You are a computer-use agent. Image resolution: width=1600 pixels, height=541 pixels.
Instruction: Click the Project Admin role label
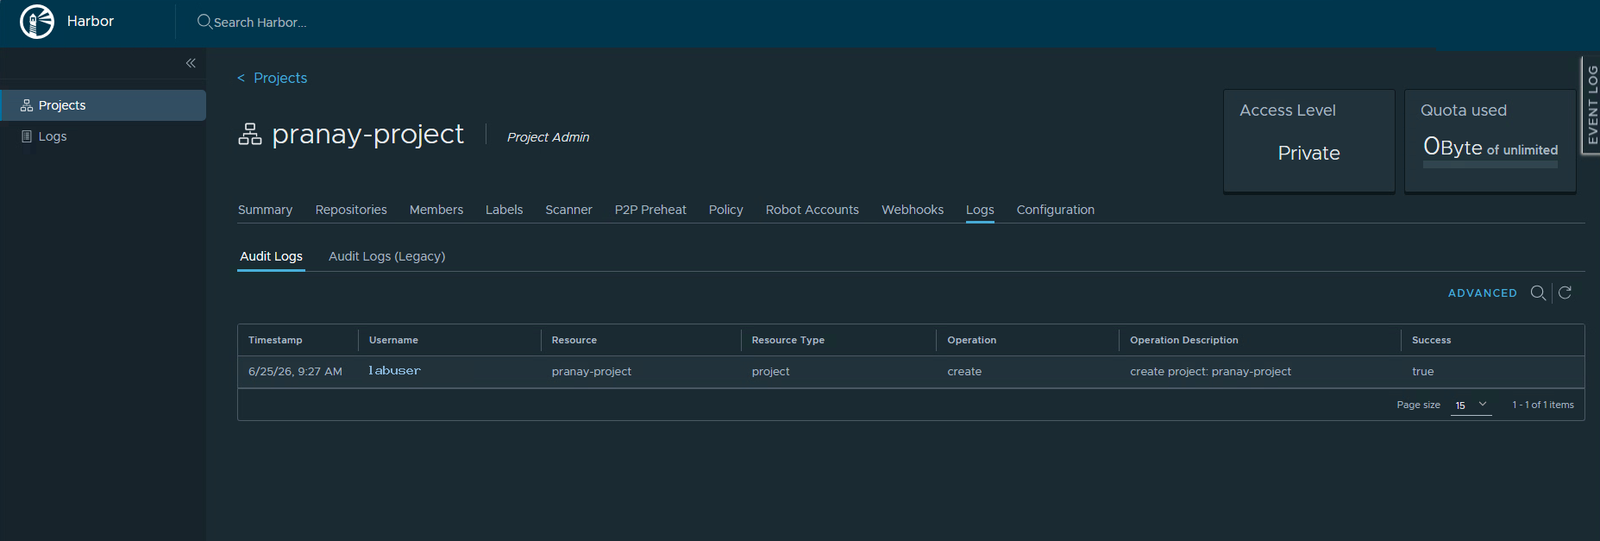(x=548, y=137)
